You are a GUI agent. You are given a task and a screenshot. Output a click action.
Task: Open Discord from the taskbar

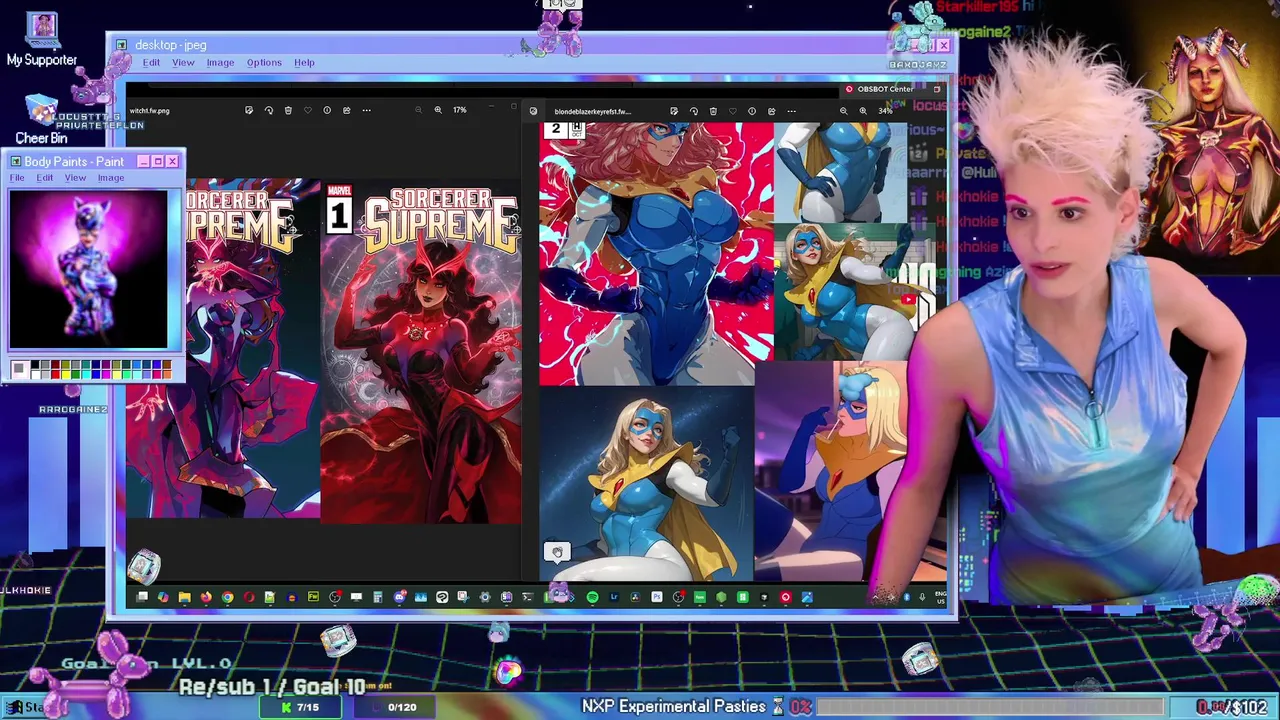[399, 597]
